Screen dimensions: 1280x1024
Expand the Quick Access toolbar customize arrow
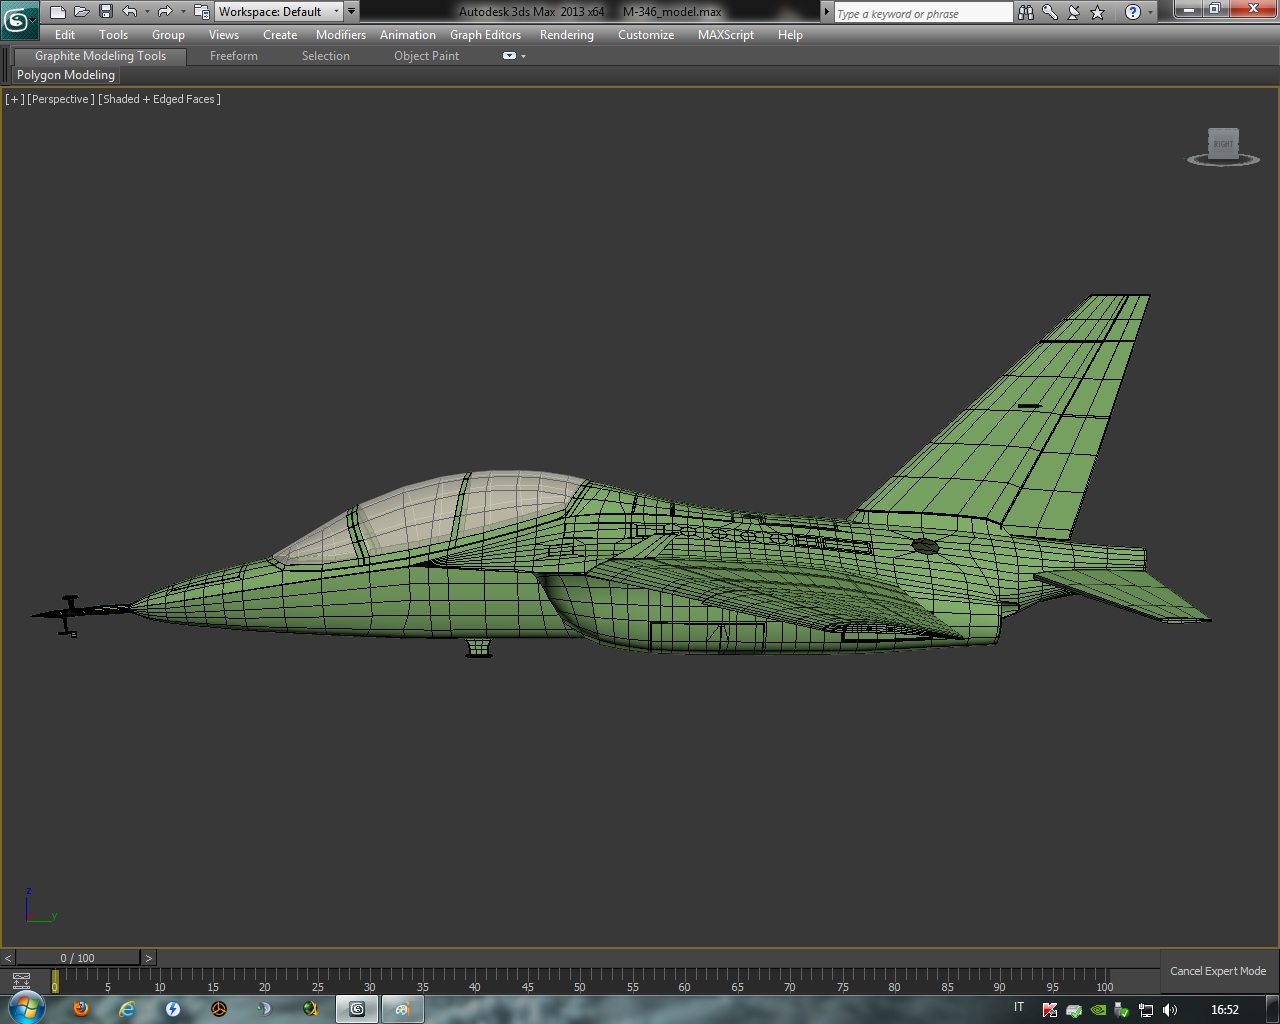click(x=351, y=12)
